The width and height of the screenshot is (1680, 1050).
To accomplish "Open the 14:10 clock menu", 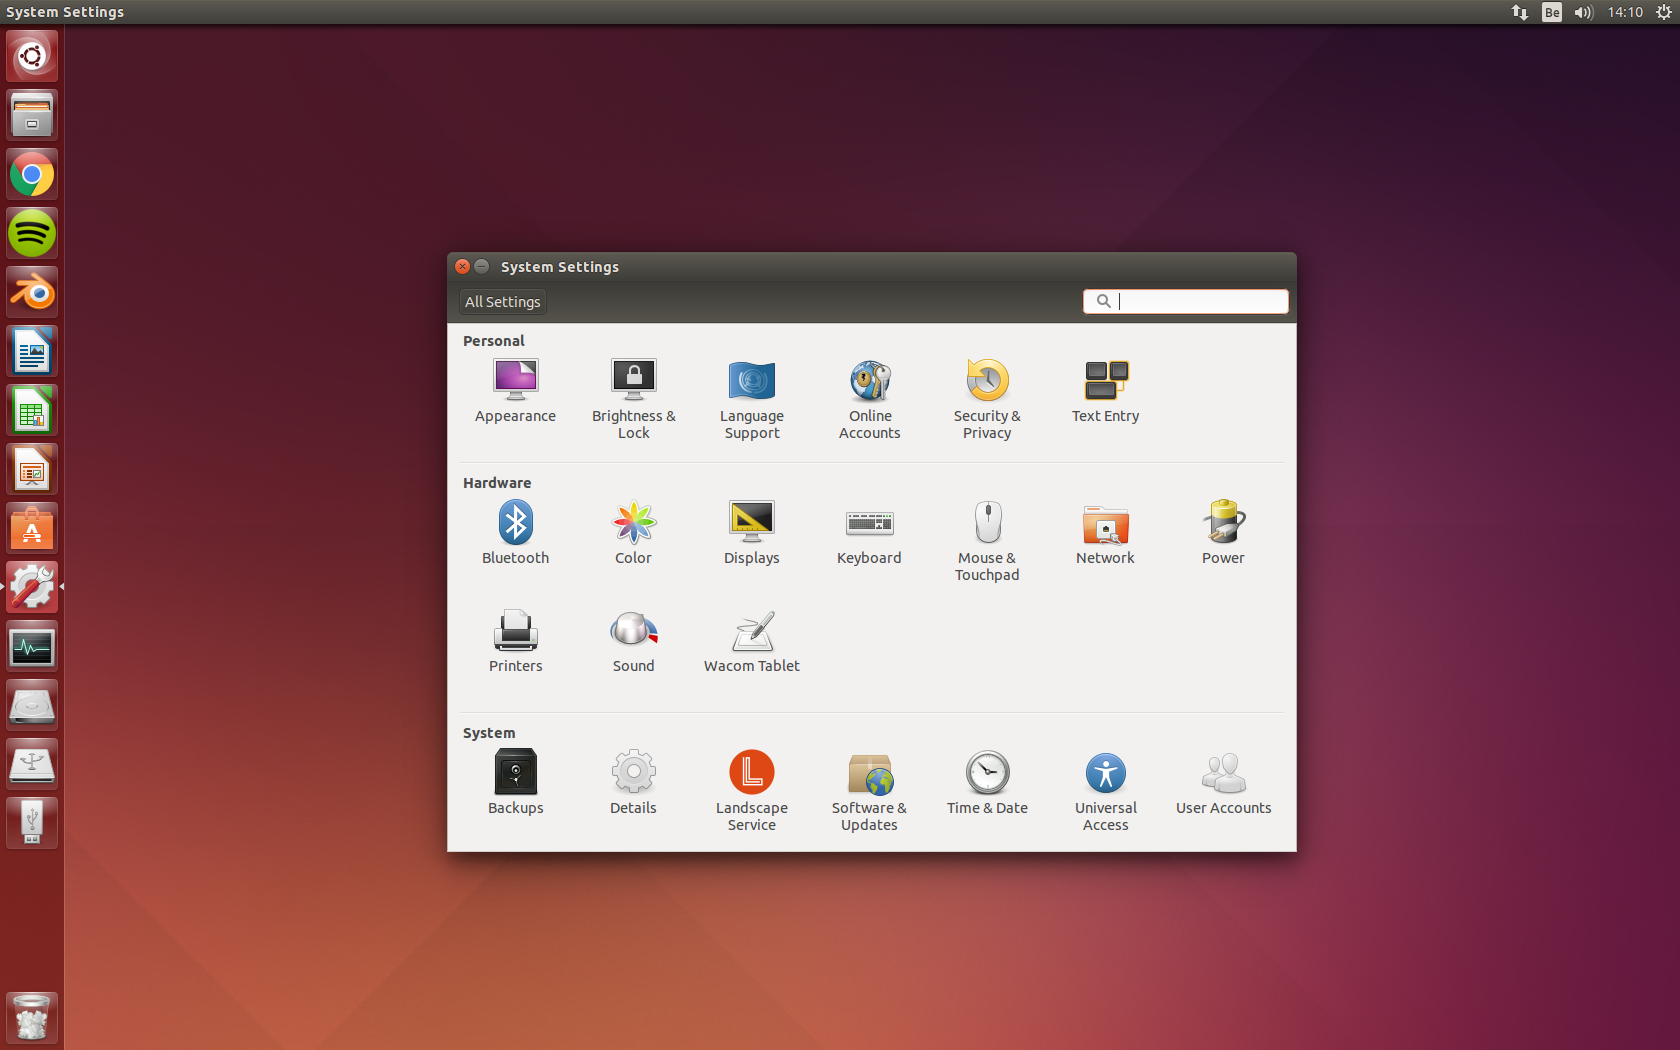I will [1625, 12].
